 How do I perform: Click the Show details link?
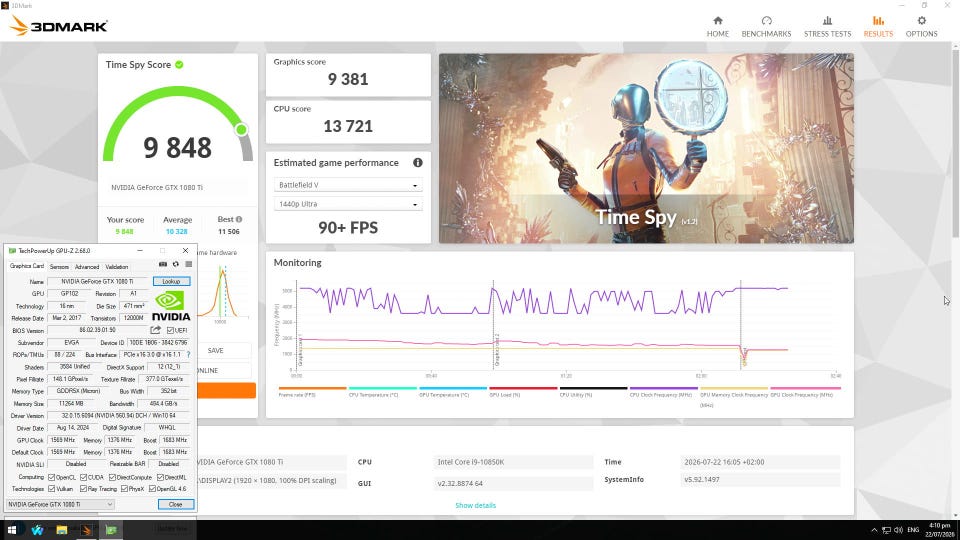[476, 506]
